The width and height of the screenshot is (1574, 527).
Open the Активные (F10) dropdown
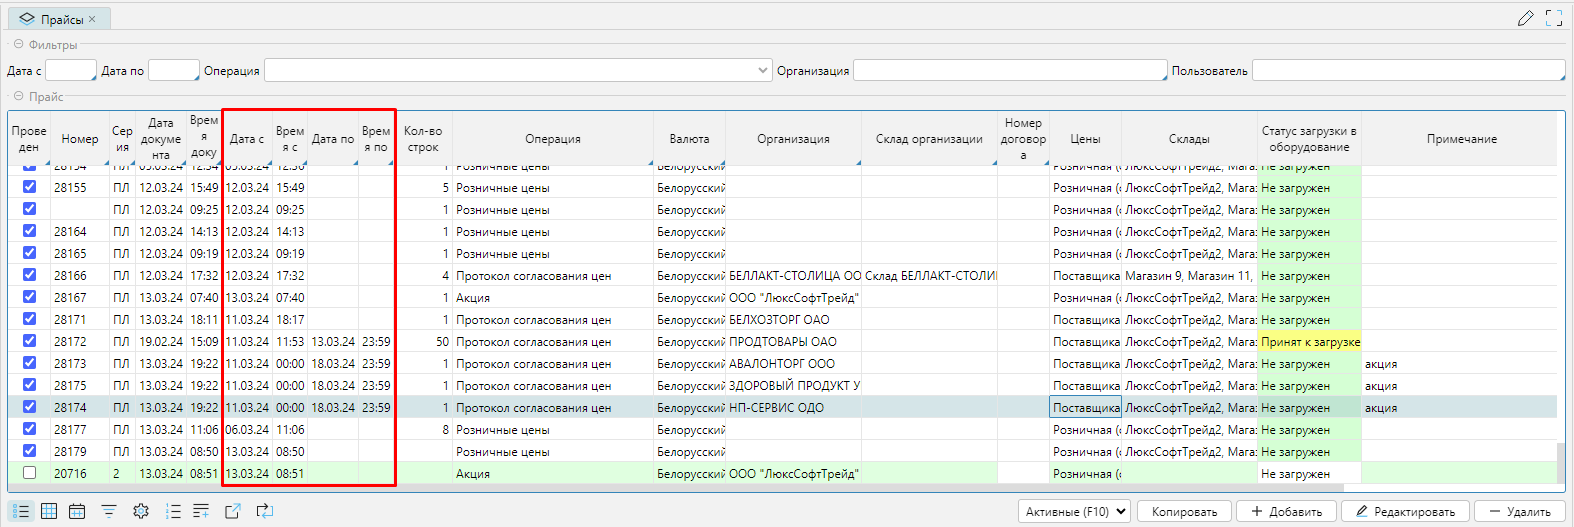click(x=1074, y=511)
